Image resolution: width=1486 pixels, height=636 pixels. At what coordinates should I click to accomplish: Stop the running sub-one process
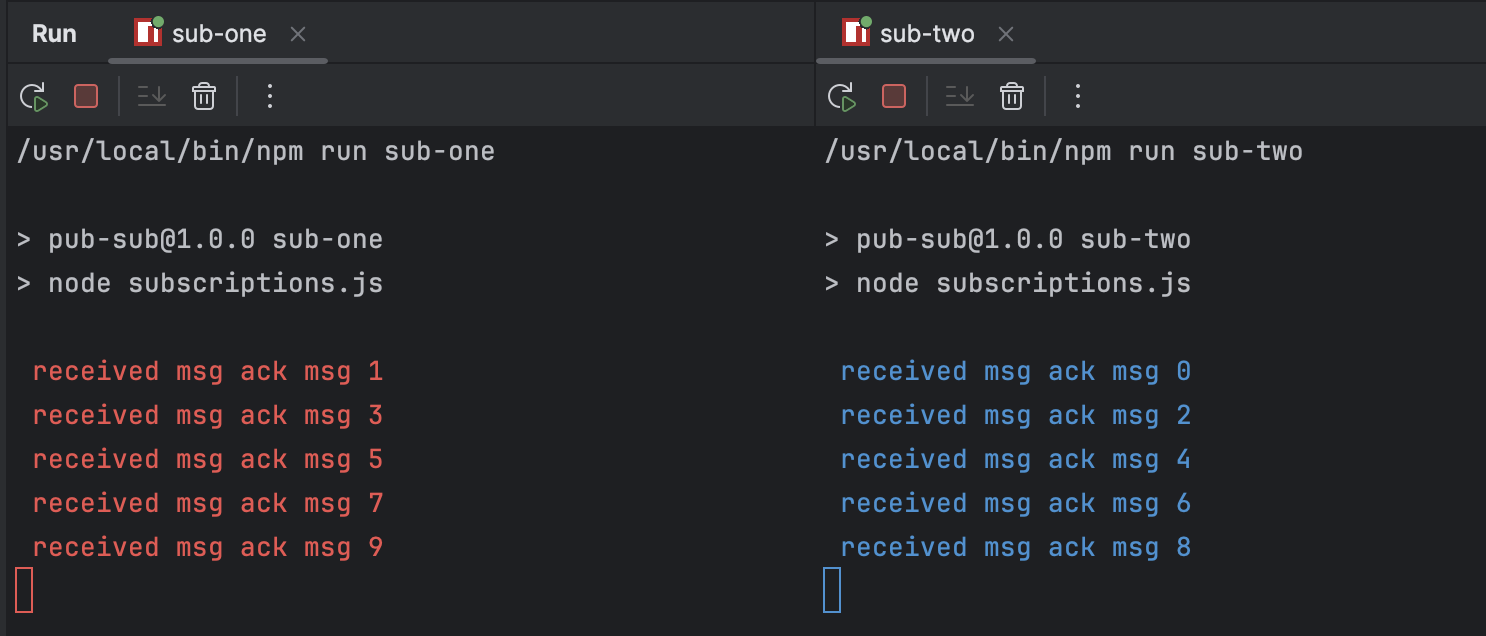tap(86, 96)
